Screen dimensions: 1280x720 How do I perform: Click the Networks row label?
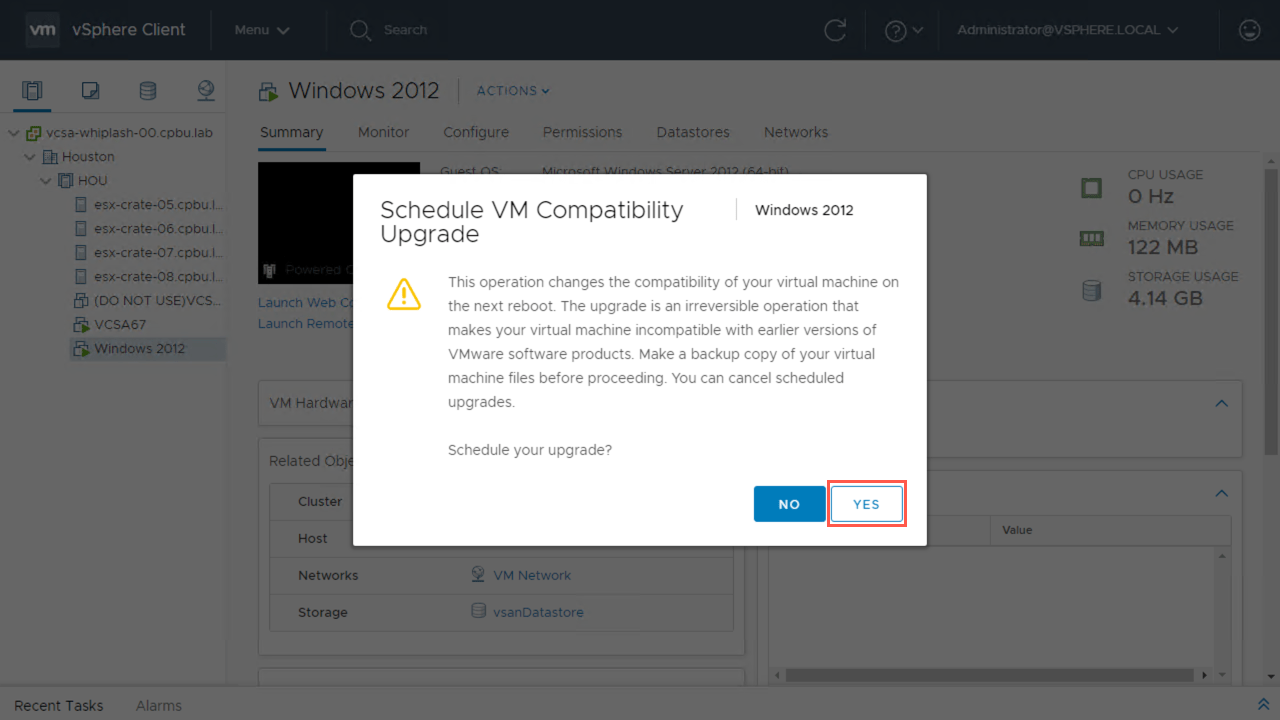click(x=328, y=575)
